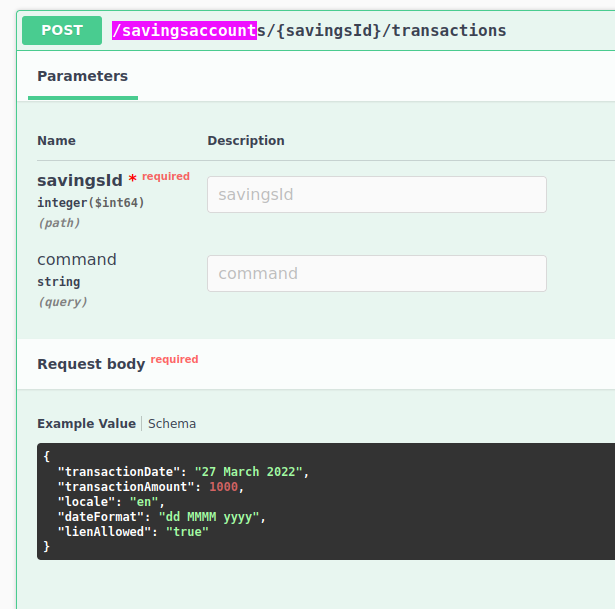Viewport: 615px width, 609px height.
Task: Click the command parameter name label
Action: (77, 259)
